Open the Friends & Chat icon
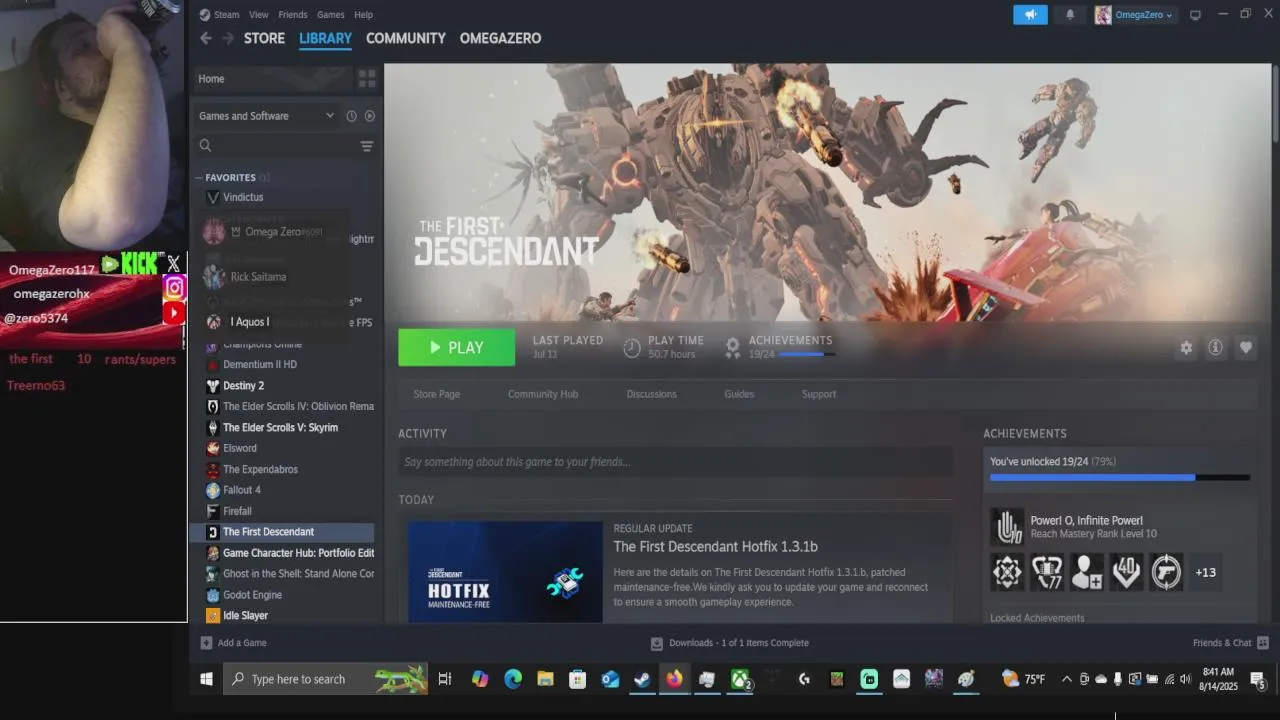This screenshot has height=720, width=1280. pos(1263,643)
